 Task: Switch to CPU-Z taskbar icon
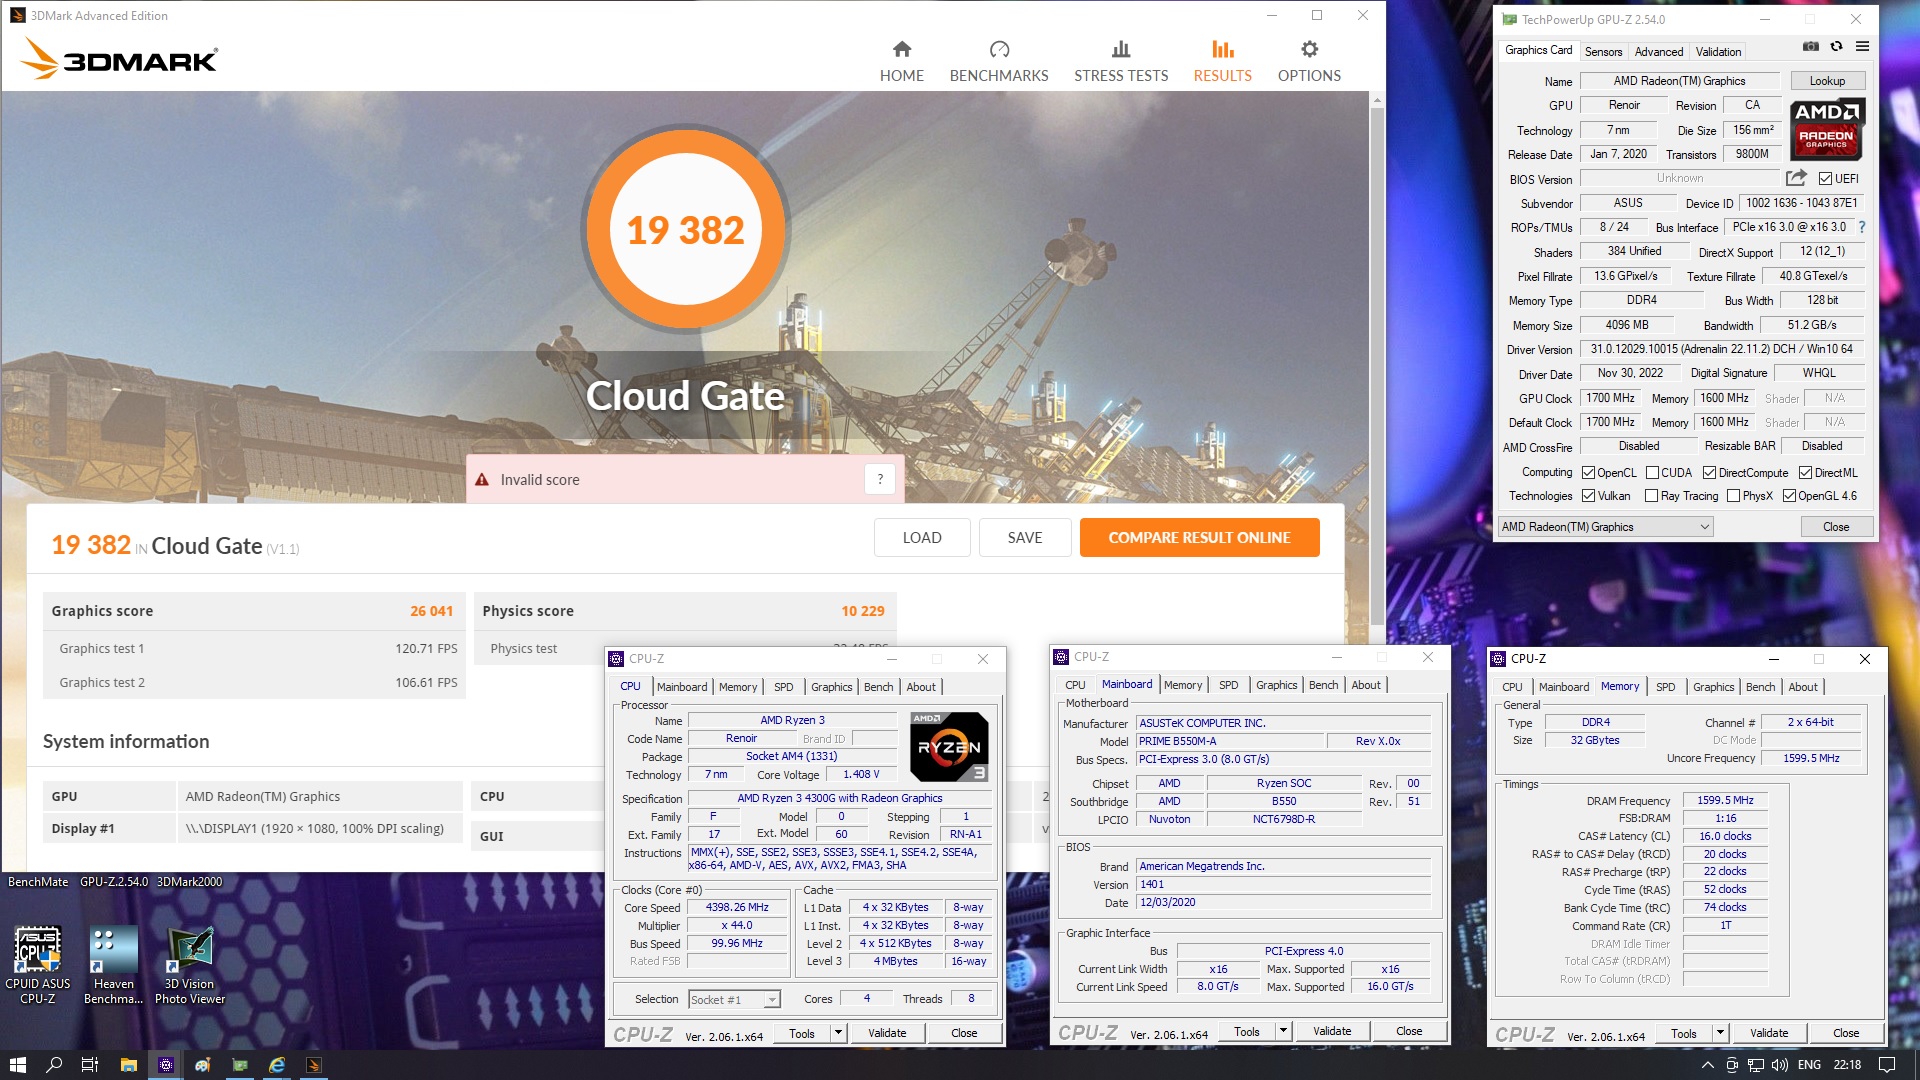click(x=166, y=1065)
